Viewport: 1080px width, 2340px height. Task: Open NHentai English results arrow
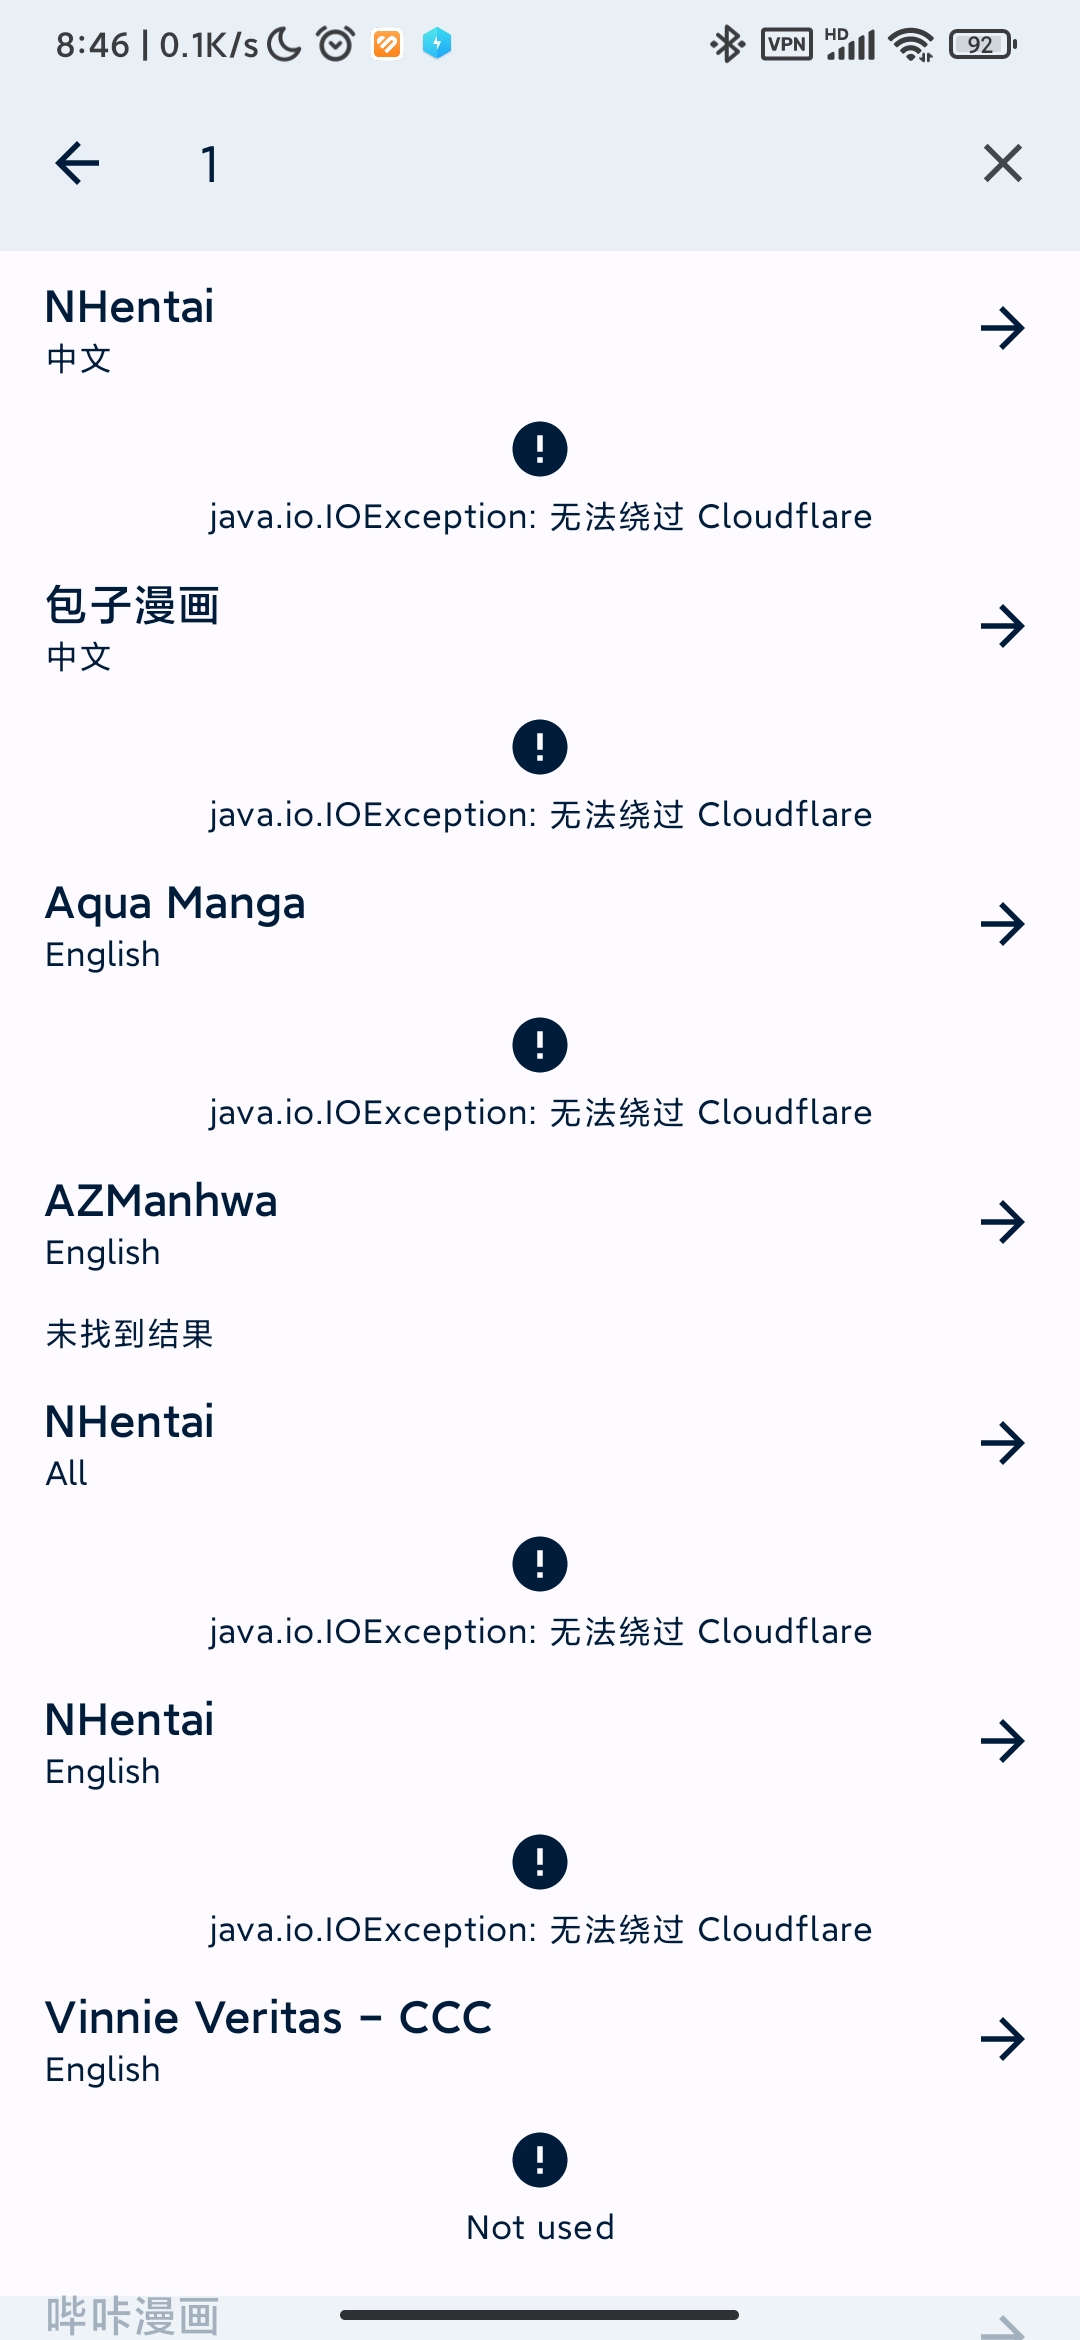[x=1002, y=1741]
